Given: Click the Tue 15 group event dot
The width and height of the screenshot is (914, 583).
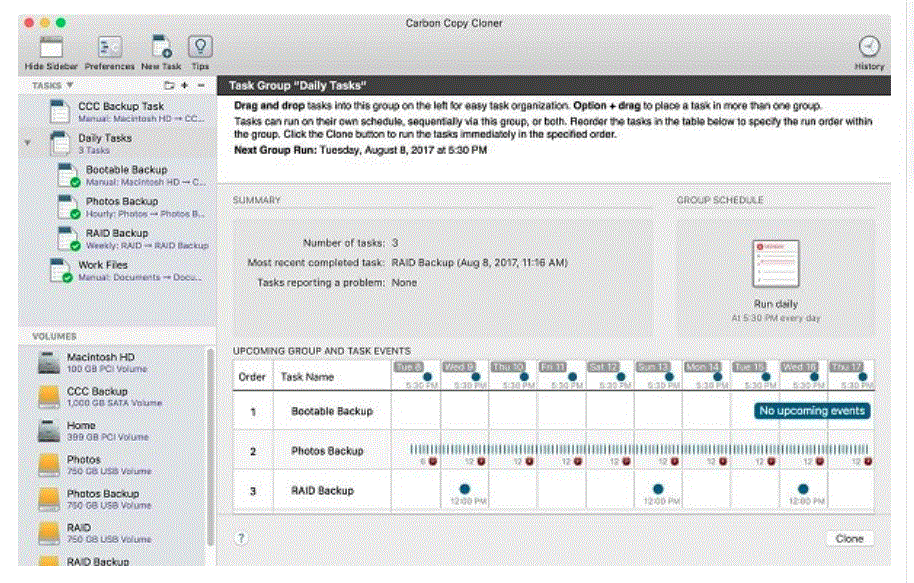Looking at the screenshot, I should (766, 377).
